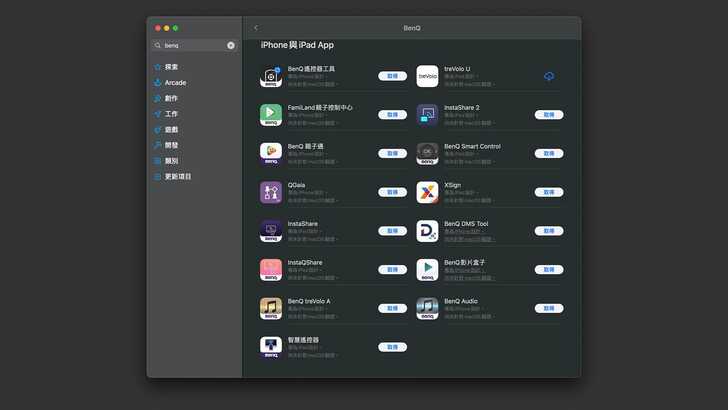Open the BenQ Smart Control title text
The width and height of the screenshot is (728, 410).
(x=472, y=146)
